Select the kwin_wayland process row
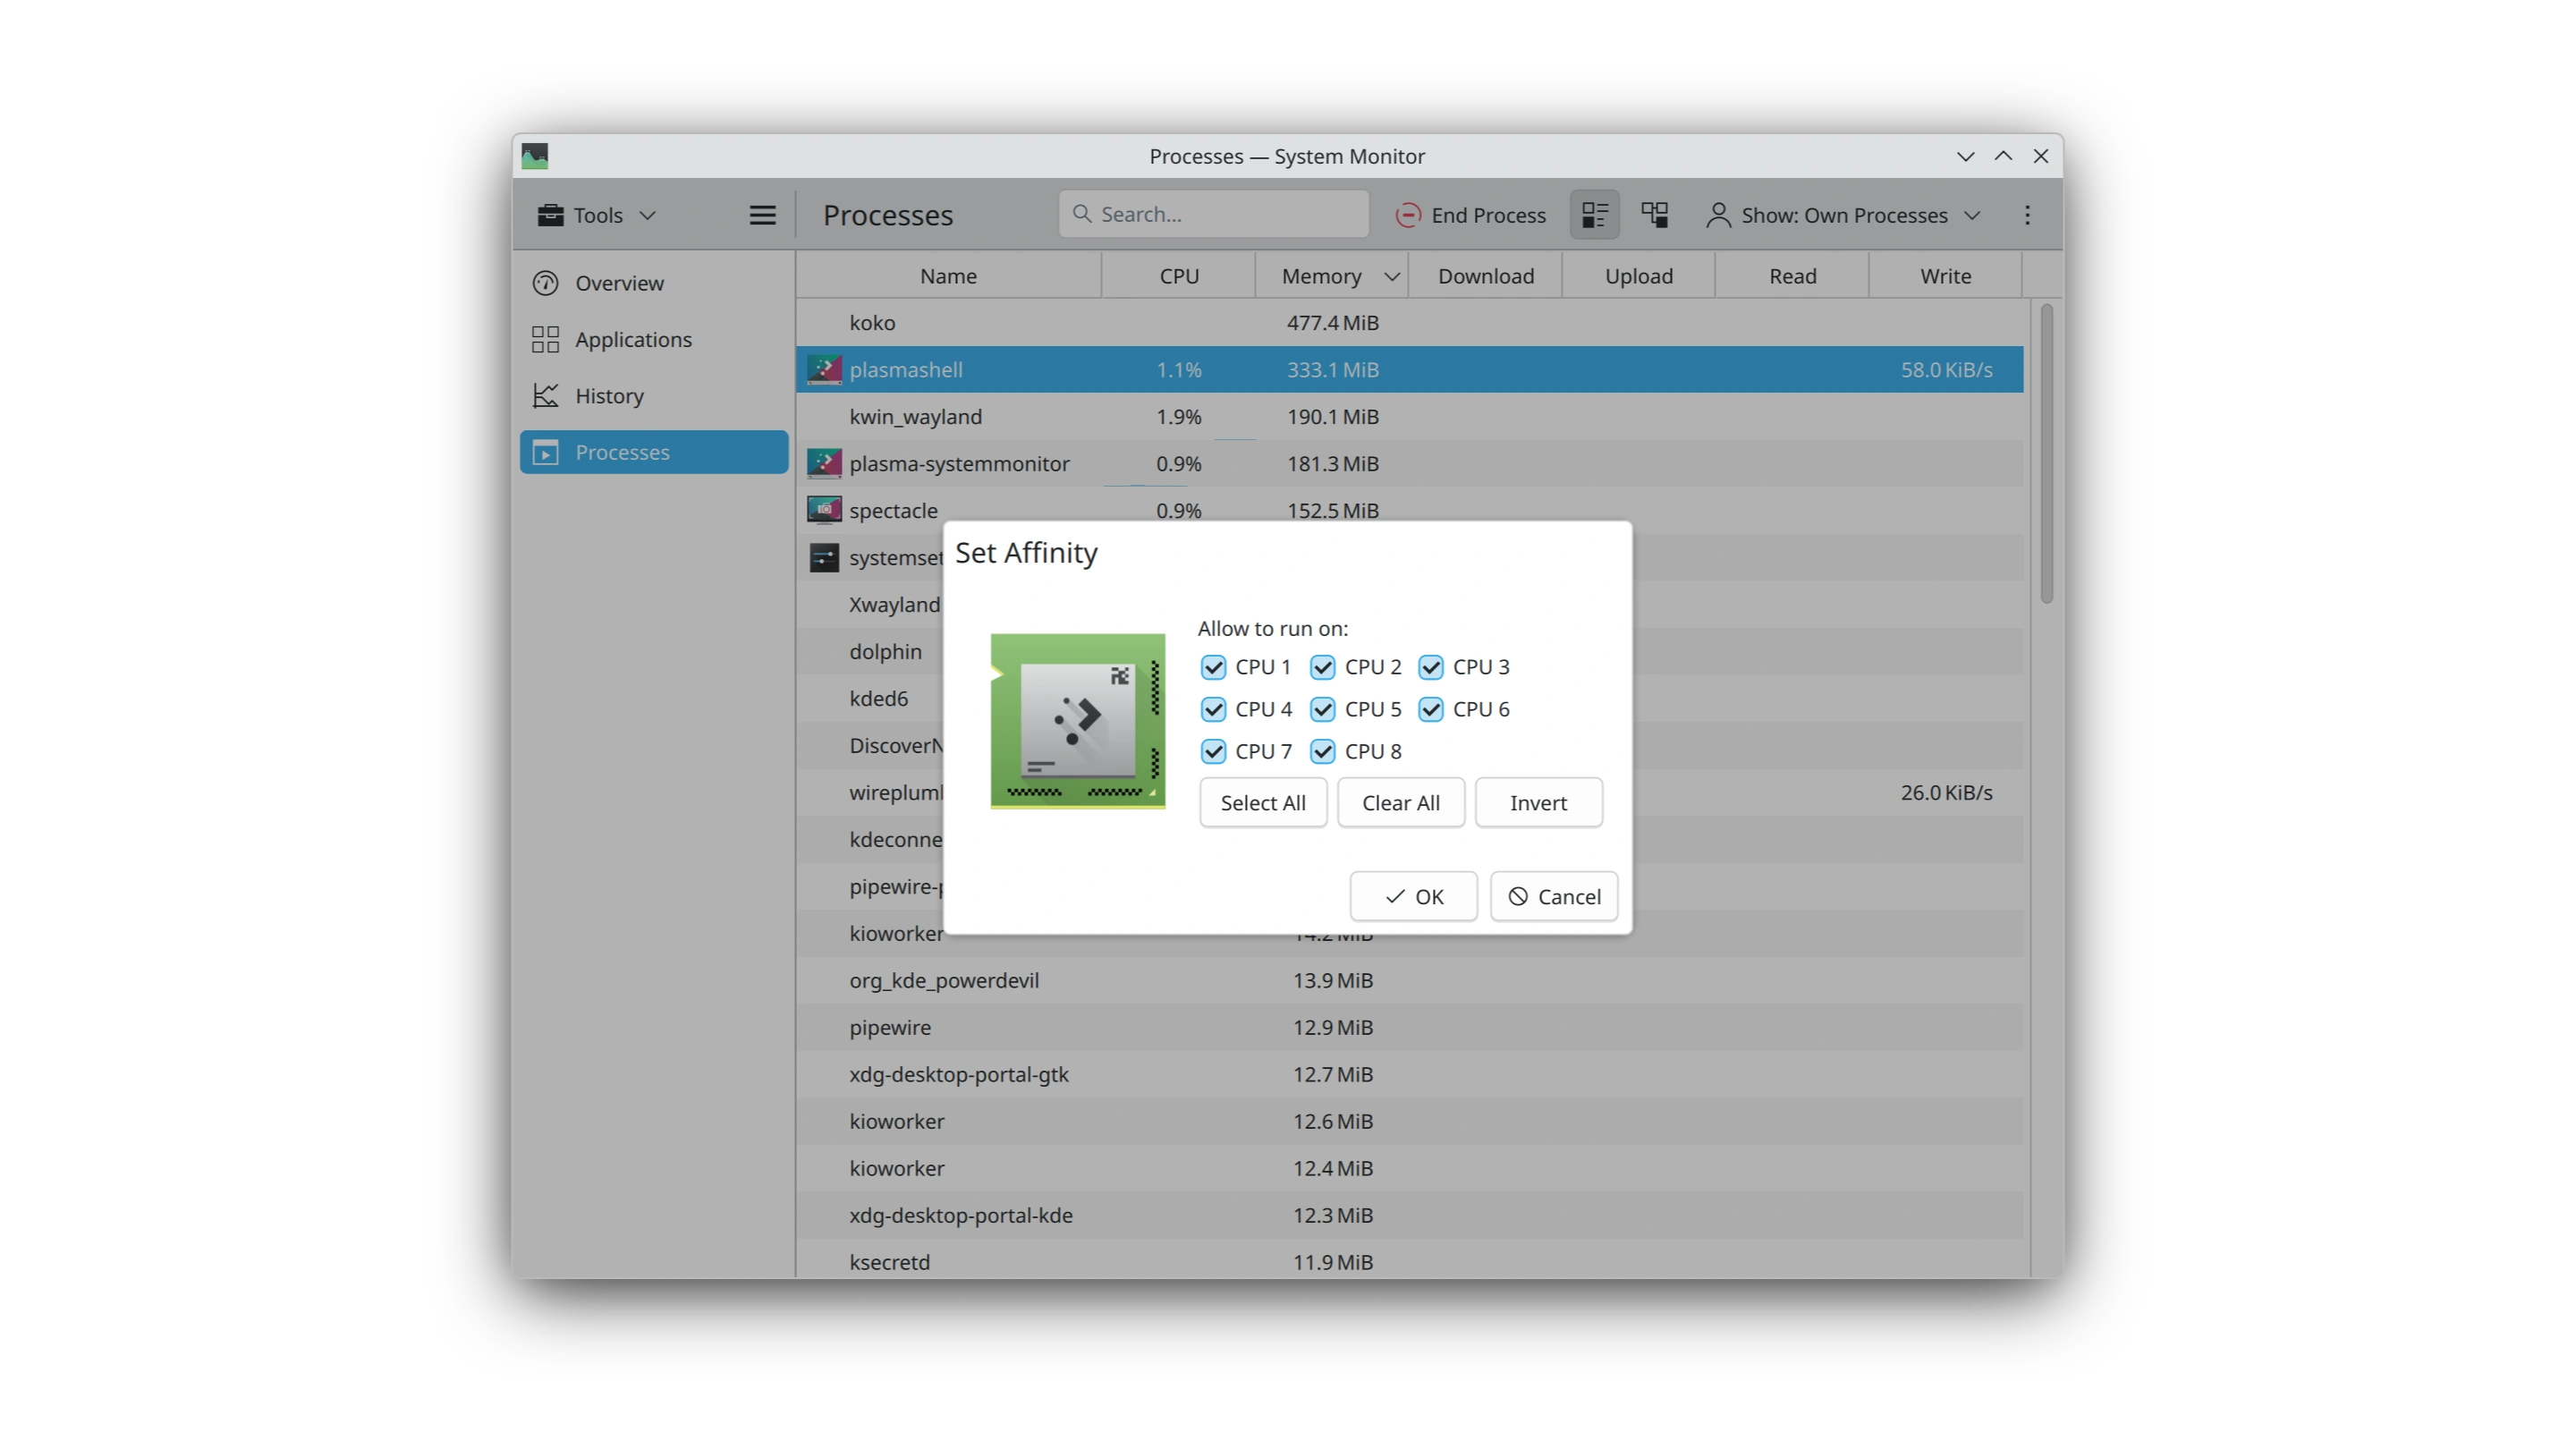This screenshot has width=2576, height=1449. pyautogui.click(x=1410, y=417)
